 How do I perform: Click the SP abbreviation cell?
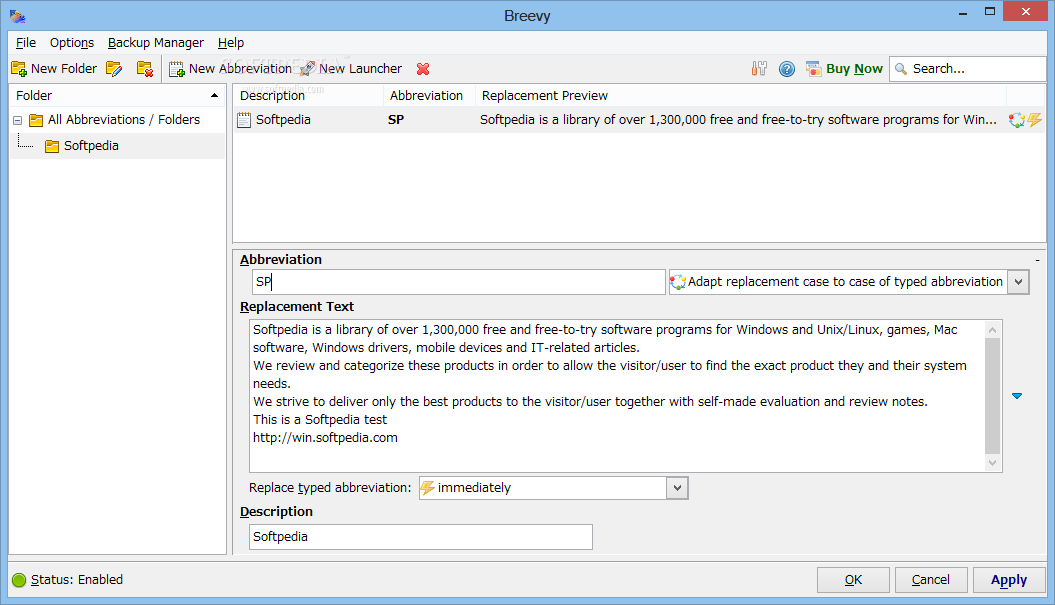coord(396,120)
